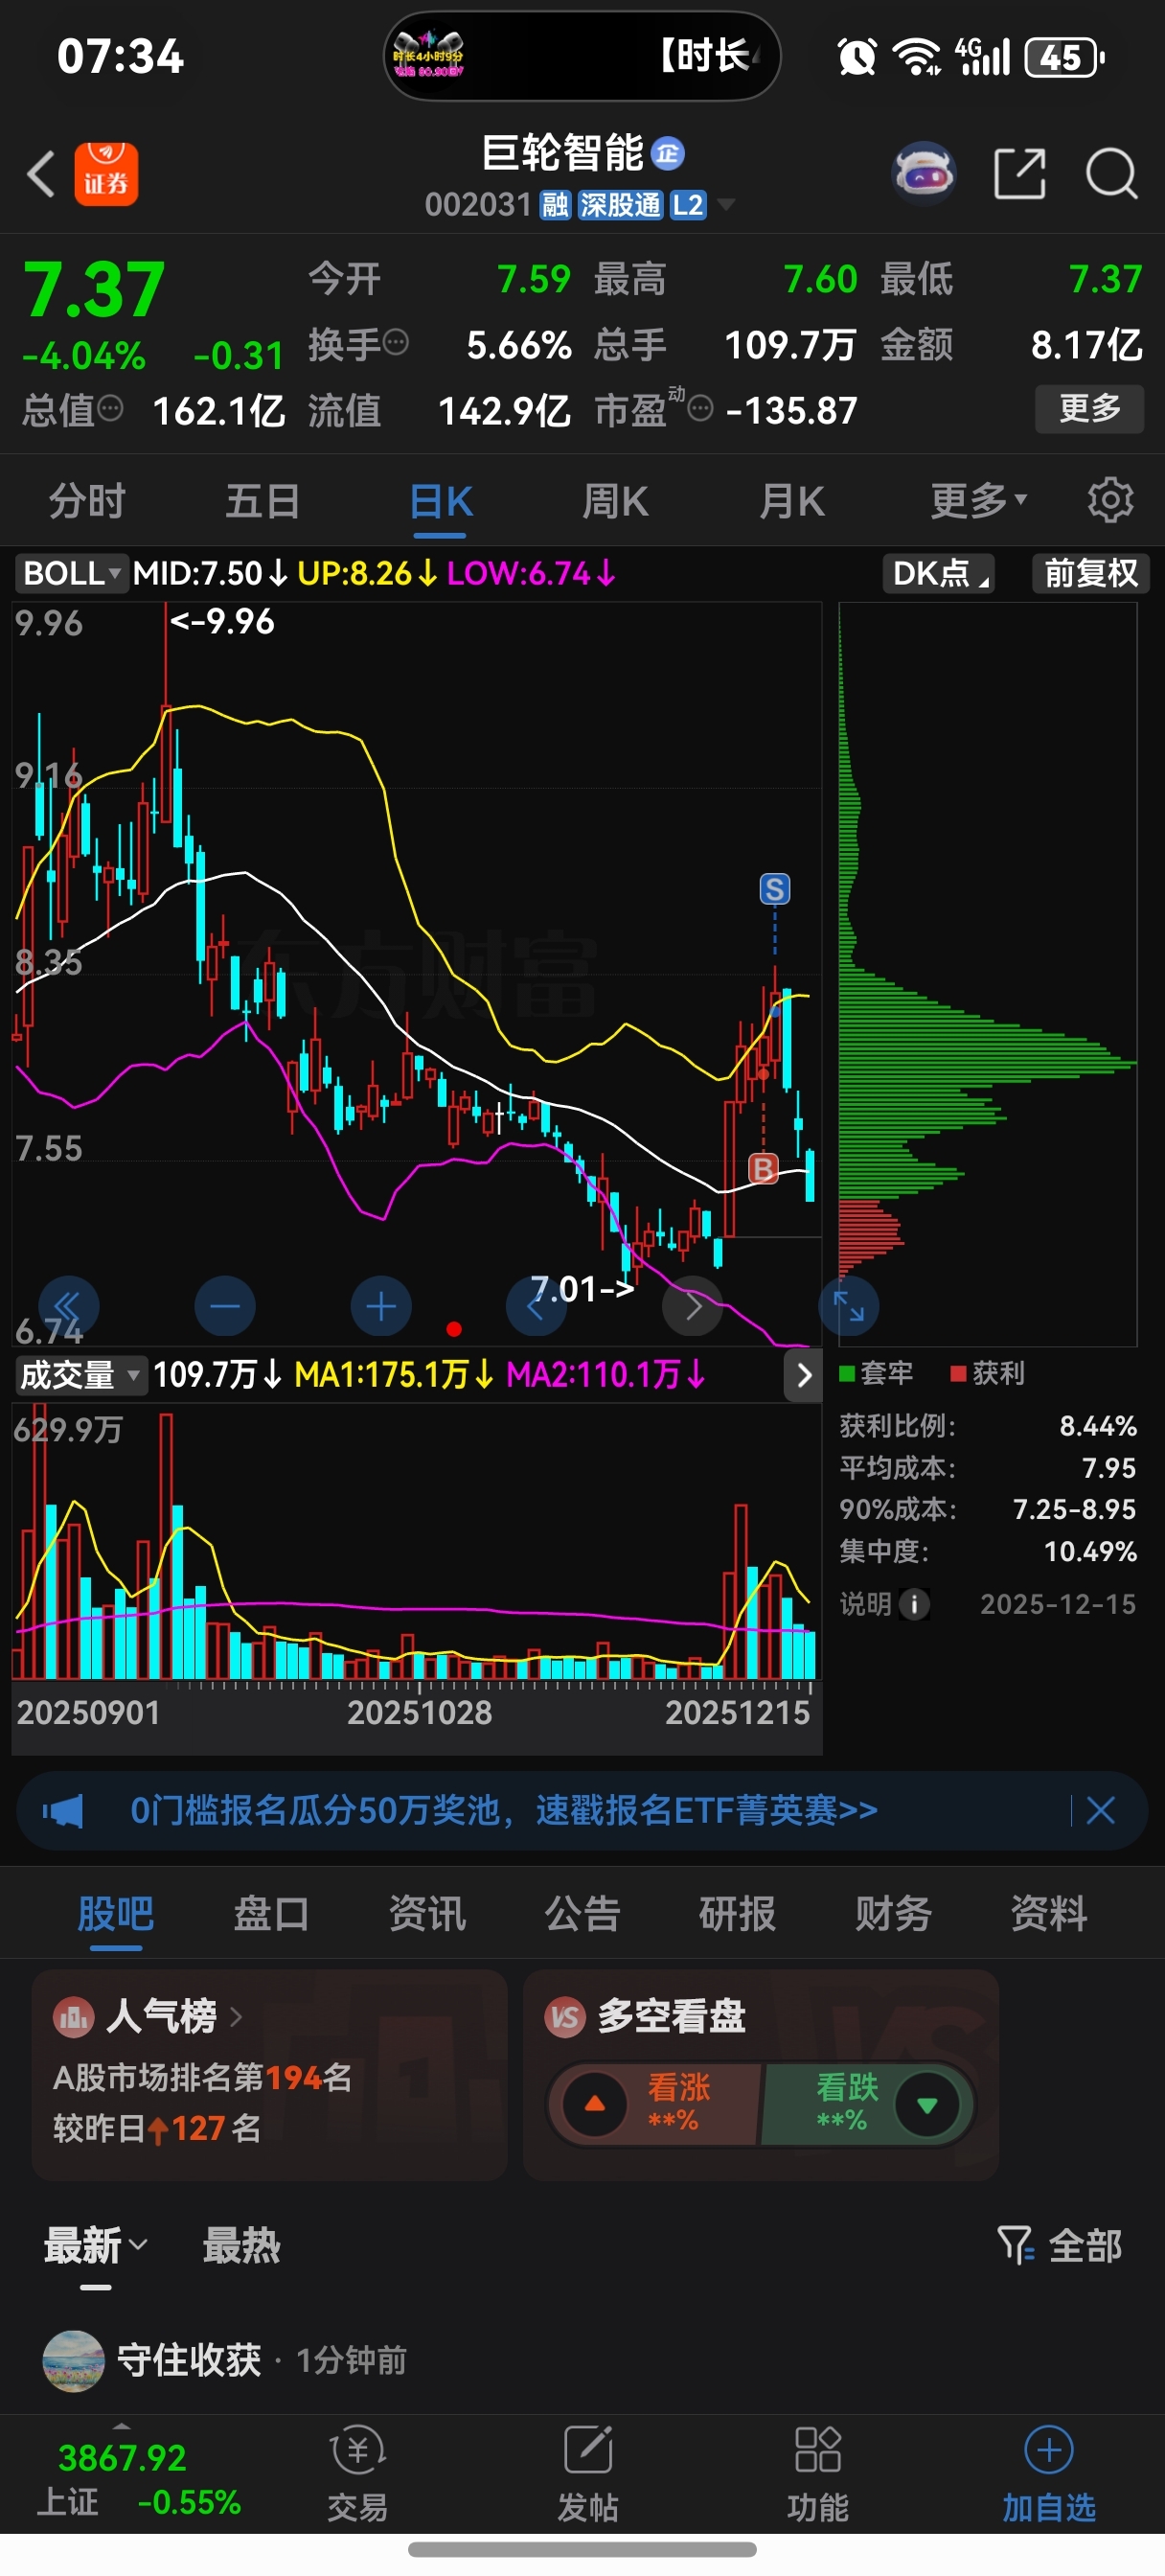Expand volume panel with right arrow
1165x2576 pixels.
[803, 1375]
